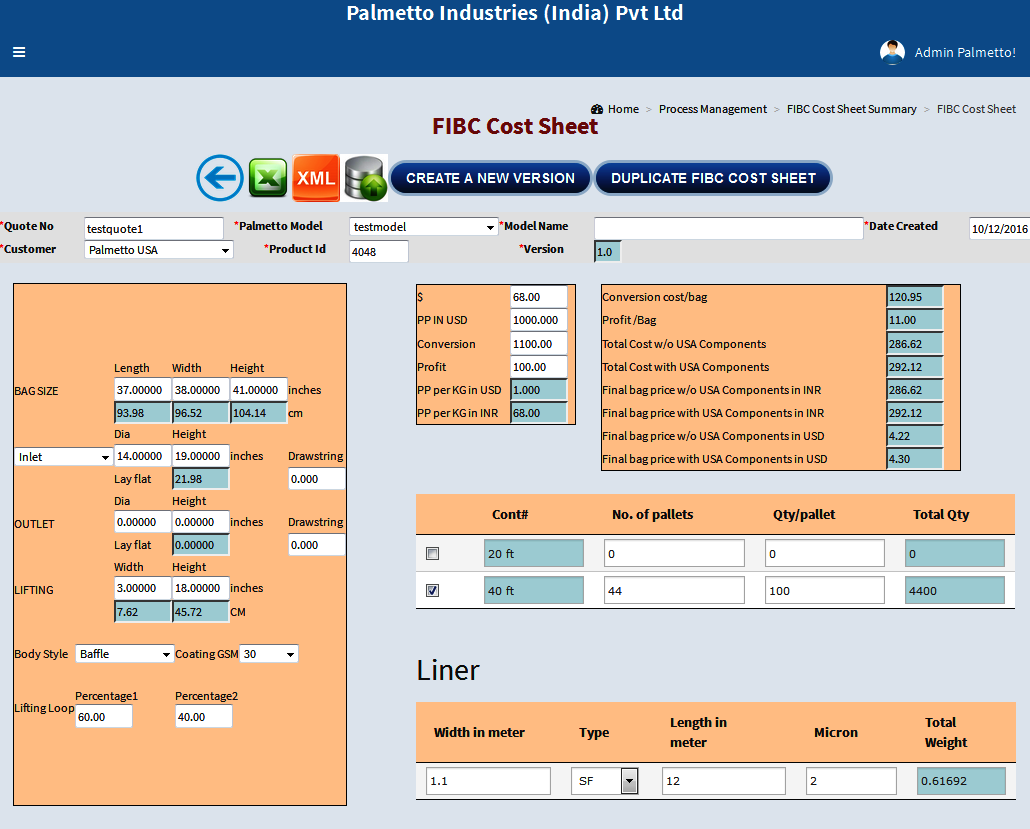This screenshot has width=1030, height=829.
Task: Click the Product Id field
Action: pyautogui.click(x=378, y=252)
